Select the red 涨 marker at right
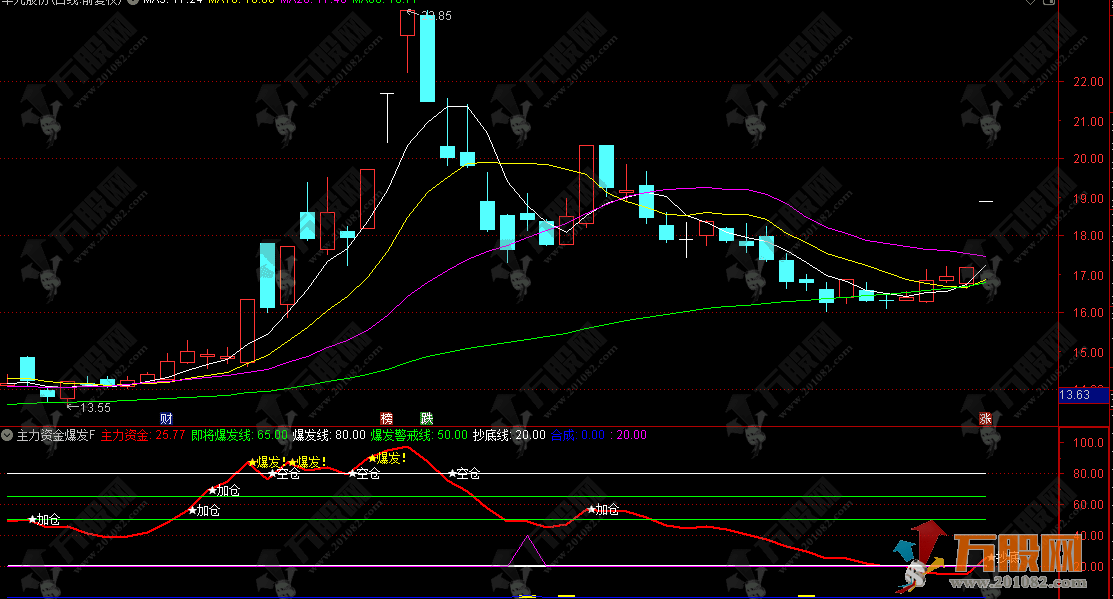Image resolution: width=1113 pixels, height=599 pixels. point(985,418)
